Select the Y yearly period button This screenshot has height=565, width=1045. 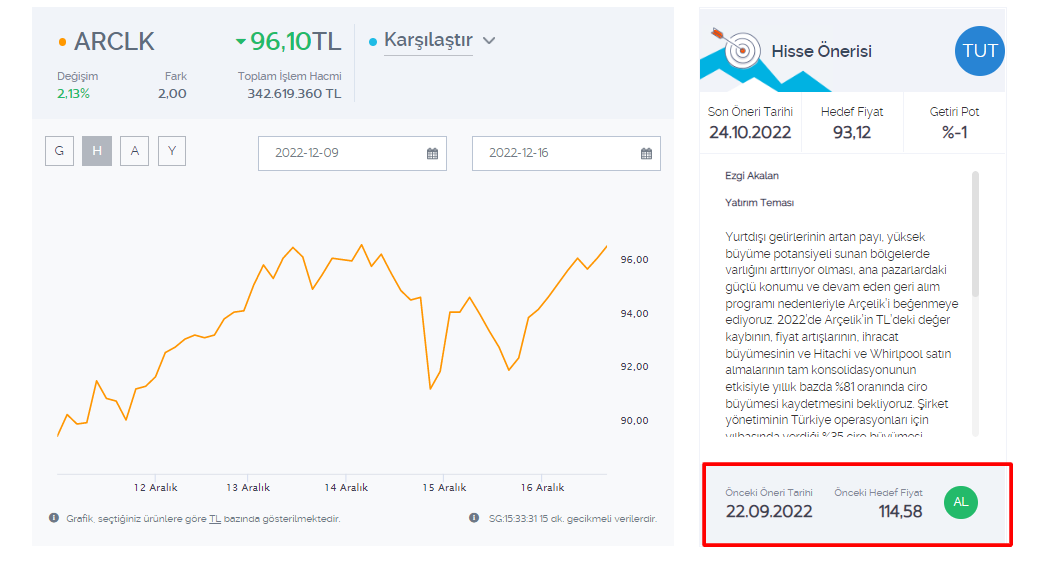pyautogui.click(x=172, y=151)
